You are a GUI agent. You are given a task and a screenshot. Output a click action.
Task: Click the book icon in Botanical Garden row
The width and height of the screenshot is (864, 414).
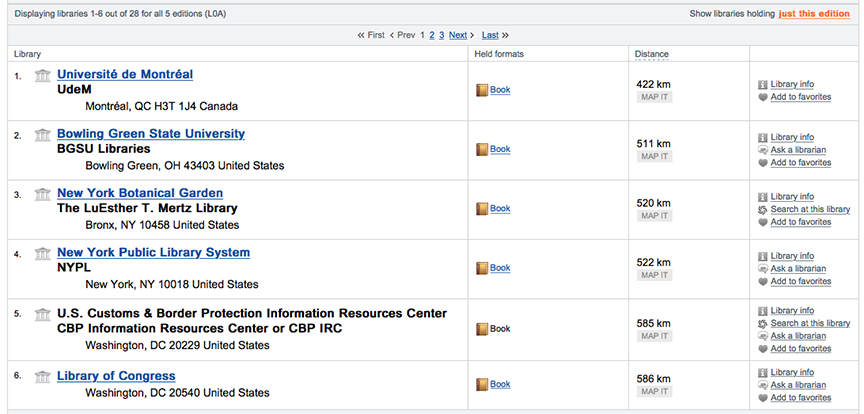coord(482,209)
